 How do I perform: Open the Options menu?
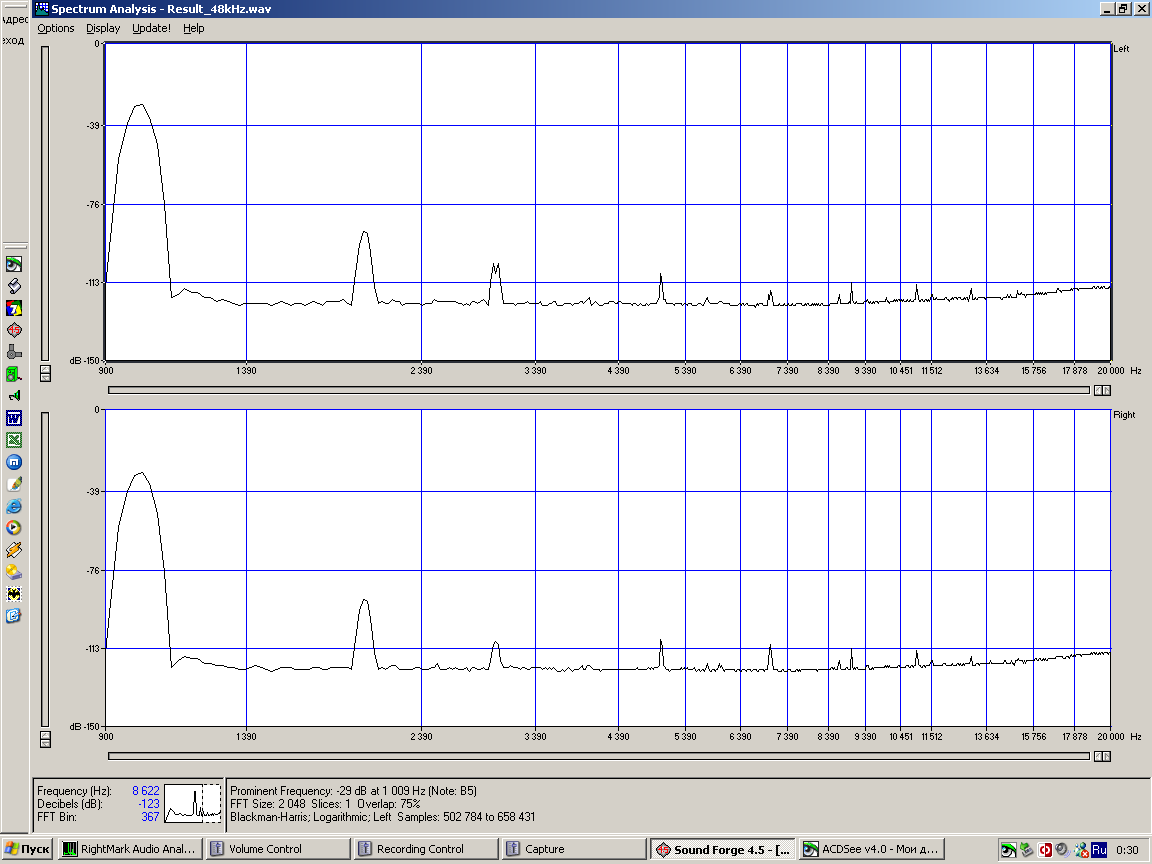tap(56, 28)
